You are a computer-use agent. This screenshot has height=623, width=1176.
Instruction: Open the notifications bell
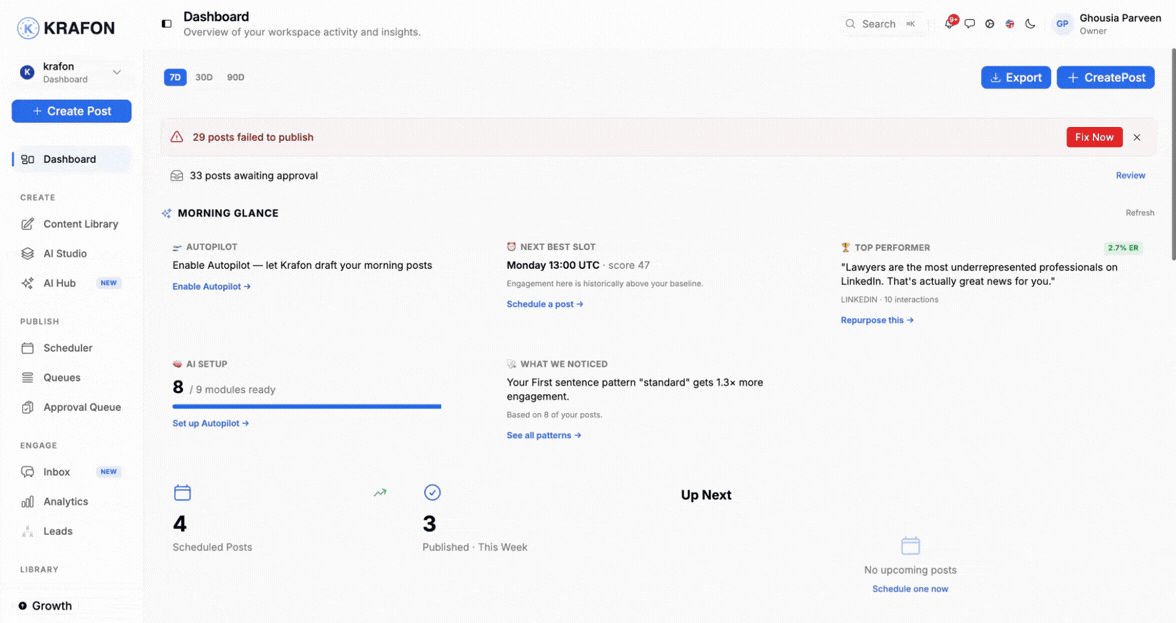(950, 23)
